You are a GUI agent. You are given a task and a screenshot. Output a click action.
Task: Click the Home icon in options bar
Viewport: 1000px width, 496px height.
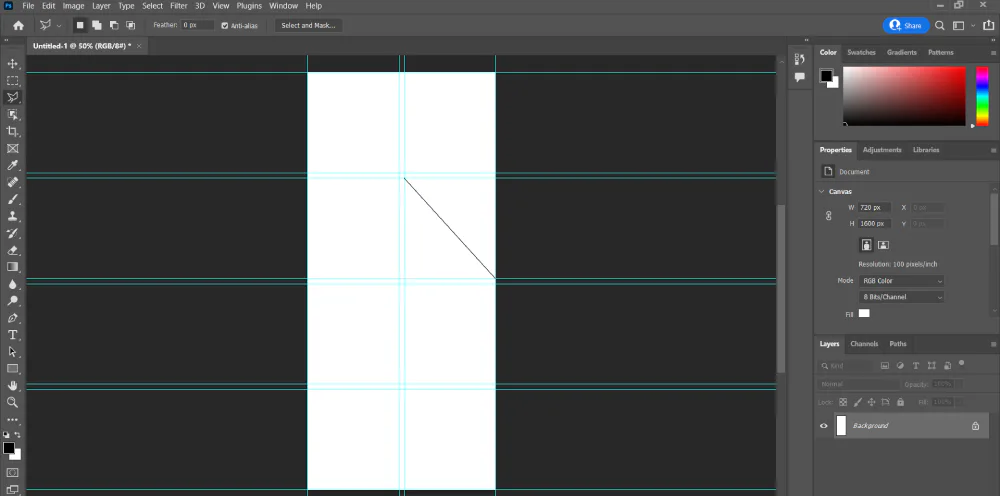click(x=18, y=25)
